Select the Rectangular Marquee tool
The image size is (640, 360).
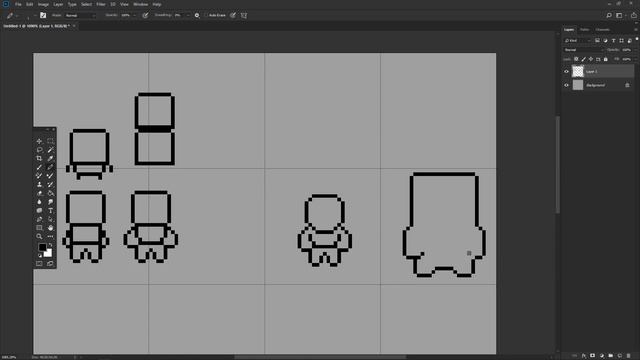pyautogui.click(x=50, y=141)
